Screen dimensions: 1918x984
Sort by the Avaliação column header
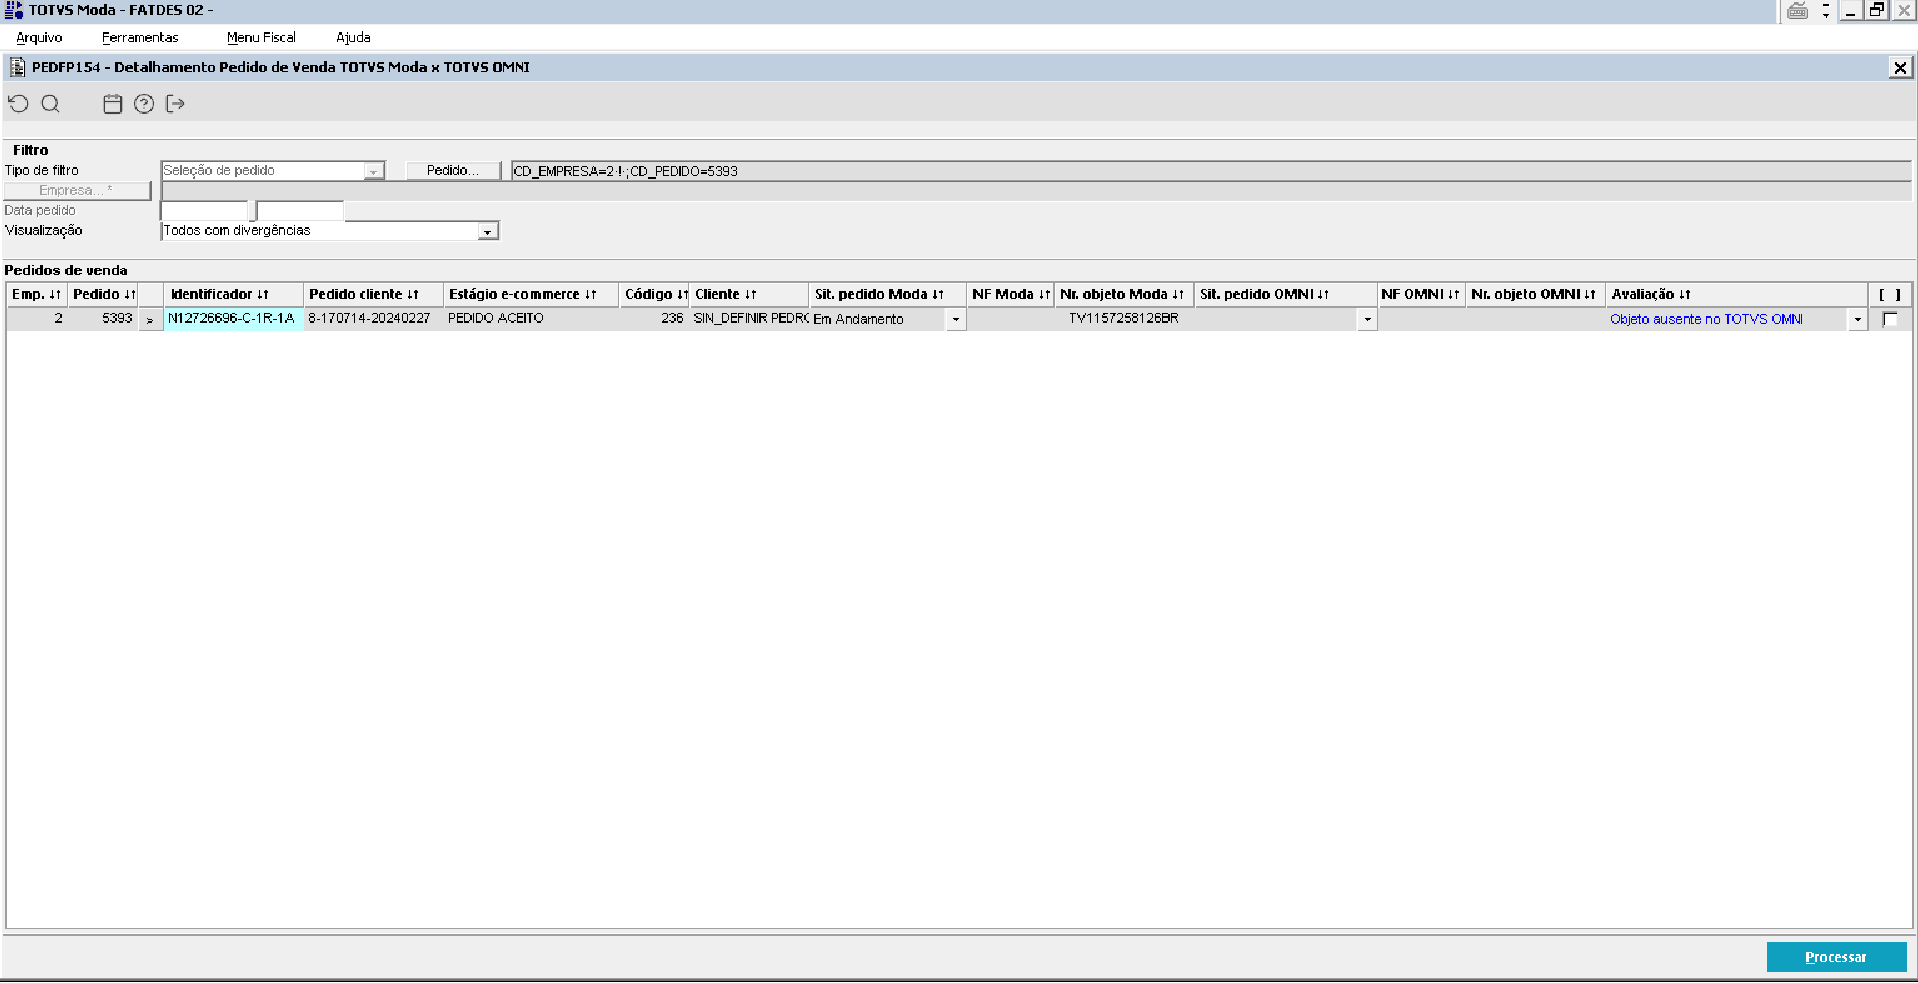[x=1736, y=294]
